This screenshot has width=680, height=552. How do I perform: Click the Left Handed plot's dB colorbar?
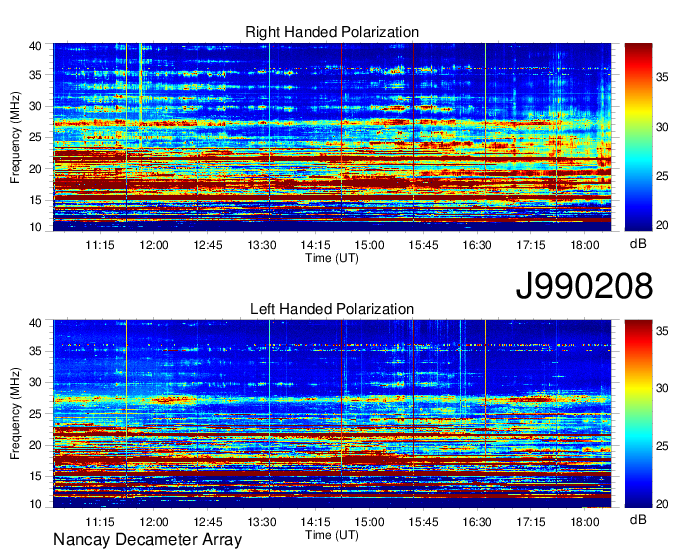click(638, 414)
